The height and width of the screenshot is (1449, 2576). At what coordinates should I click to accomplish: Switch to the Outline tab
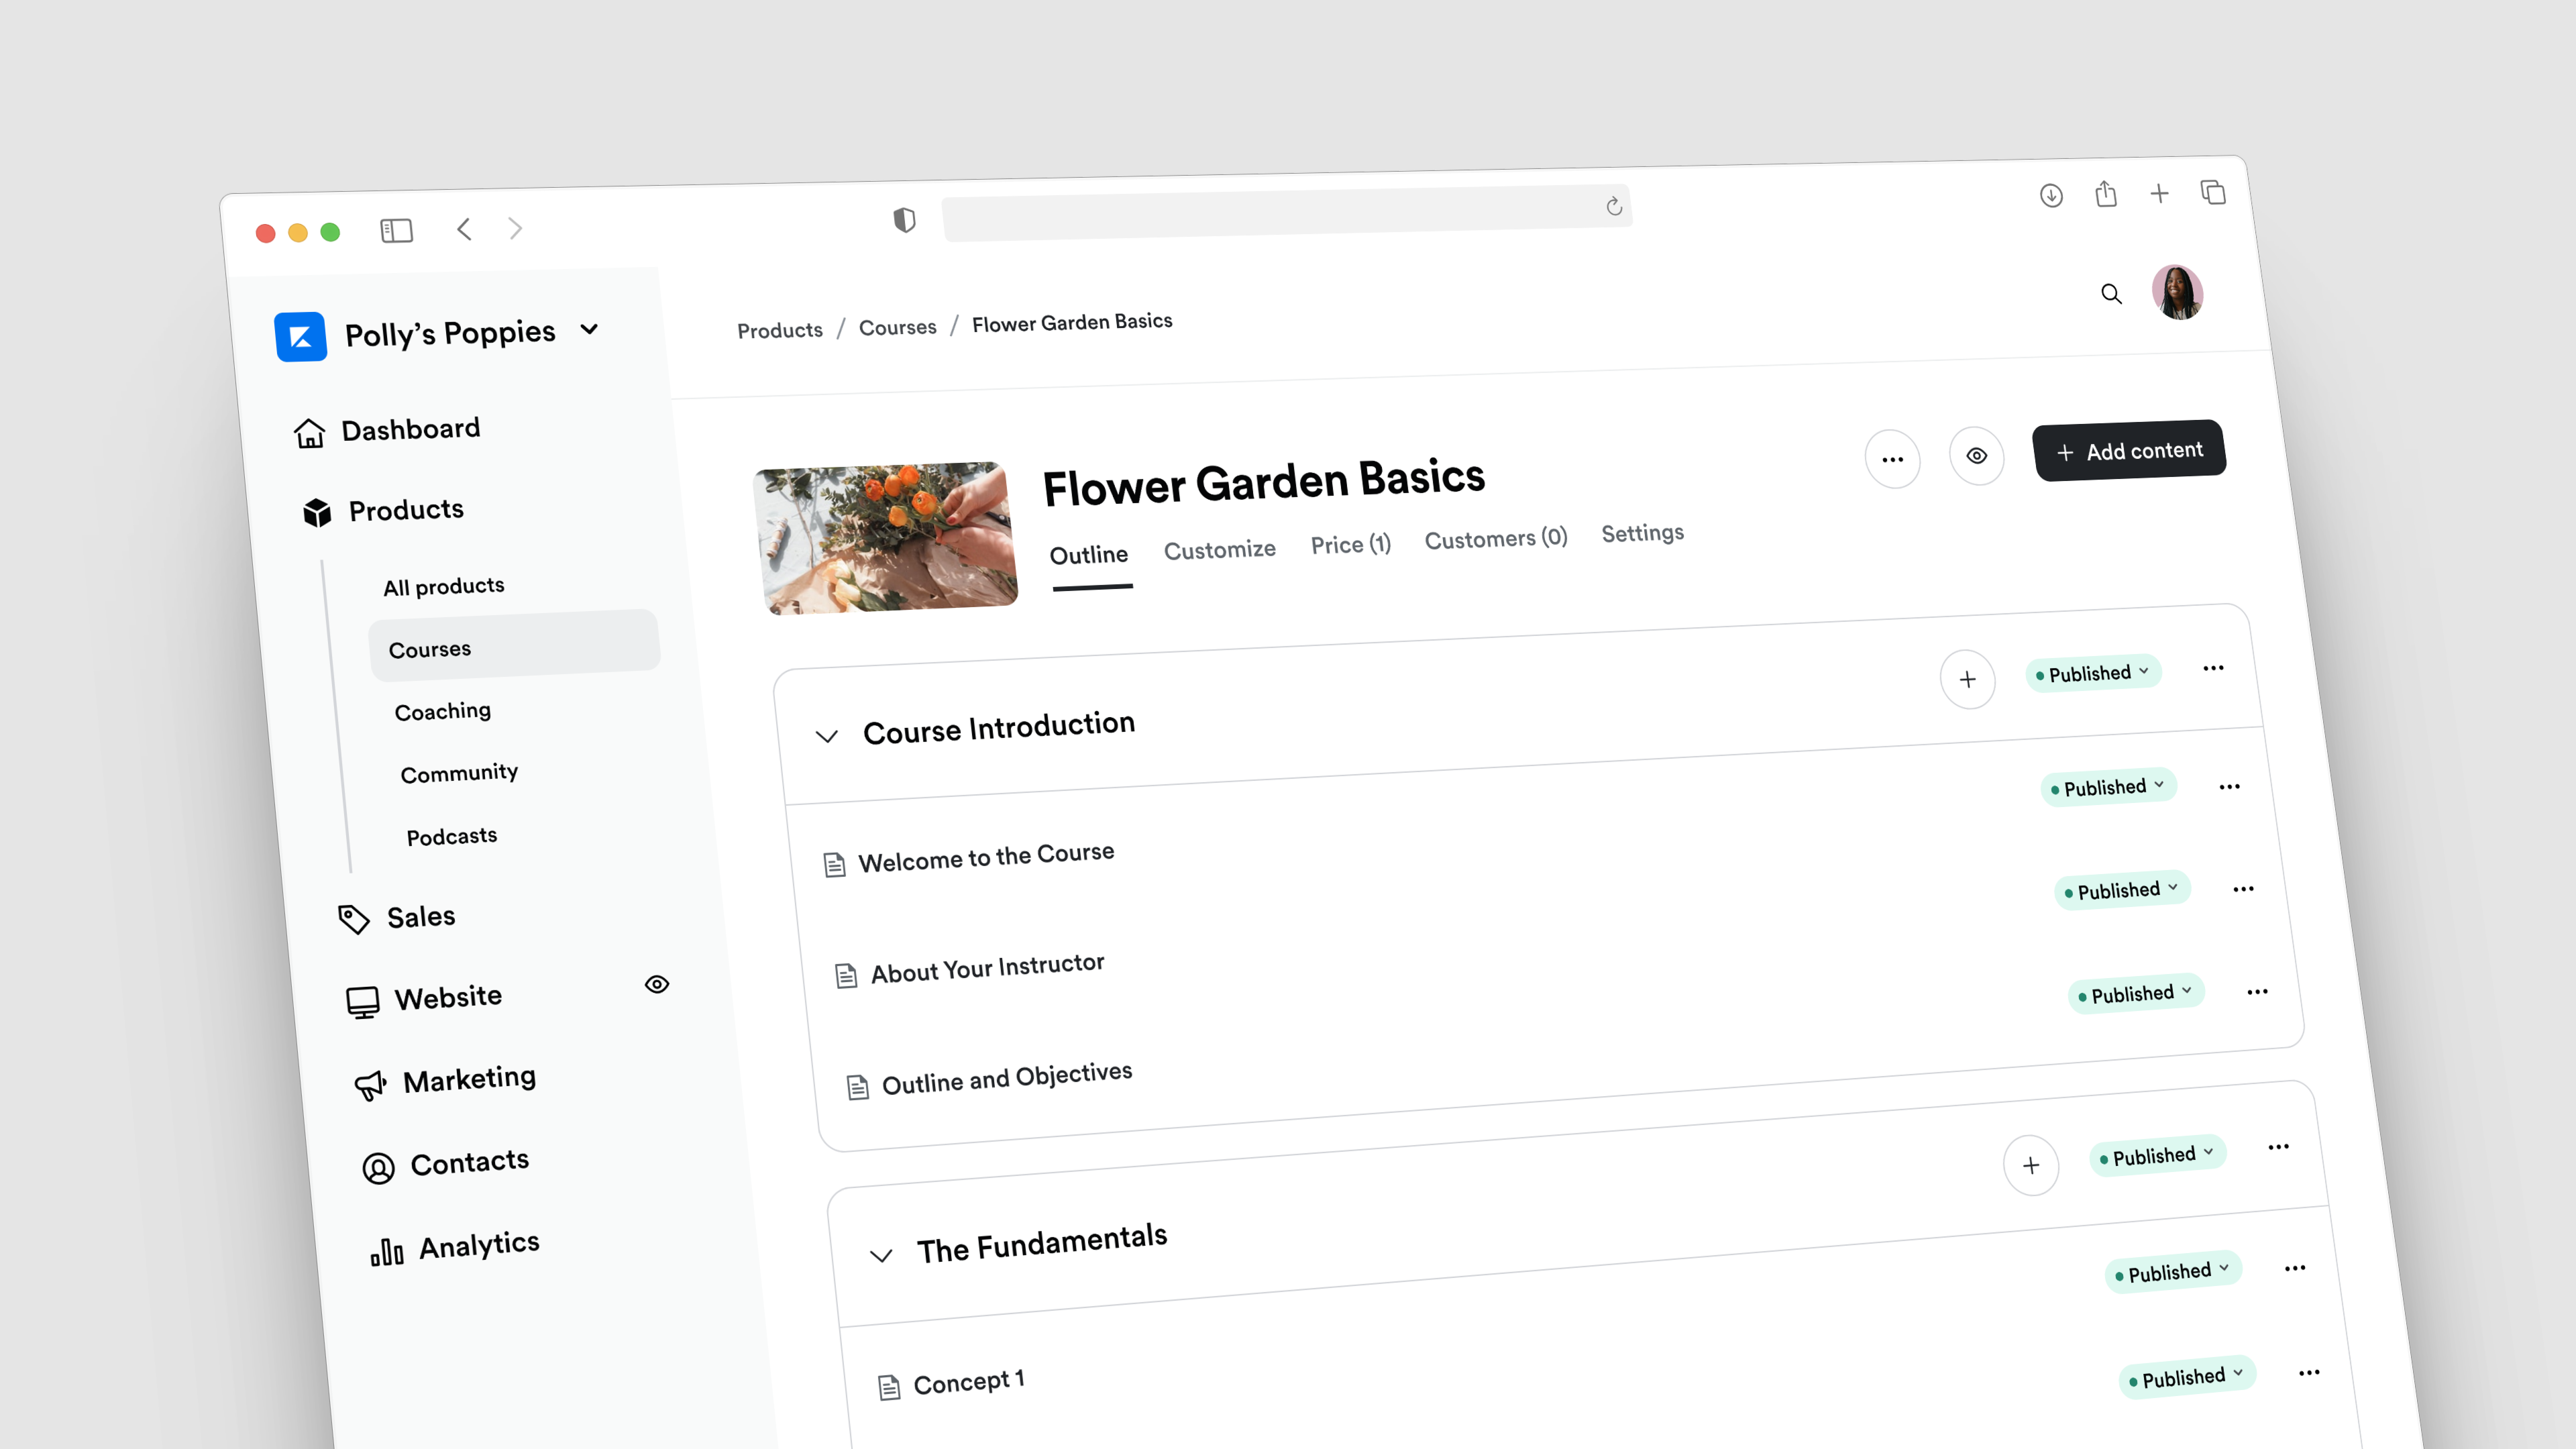coord(1089,556)
